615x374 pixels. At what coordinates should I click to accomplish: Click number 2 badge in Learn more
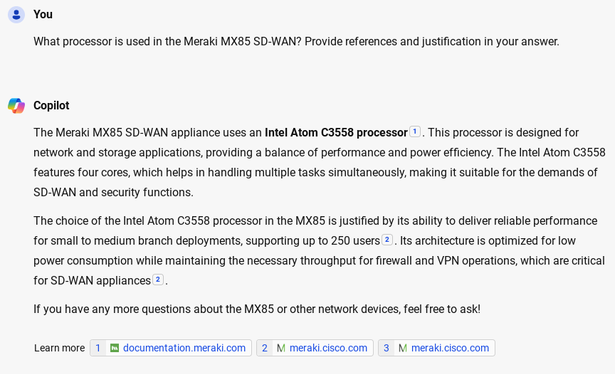click(265, 348)
